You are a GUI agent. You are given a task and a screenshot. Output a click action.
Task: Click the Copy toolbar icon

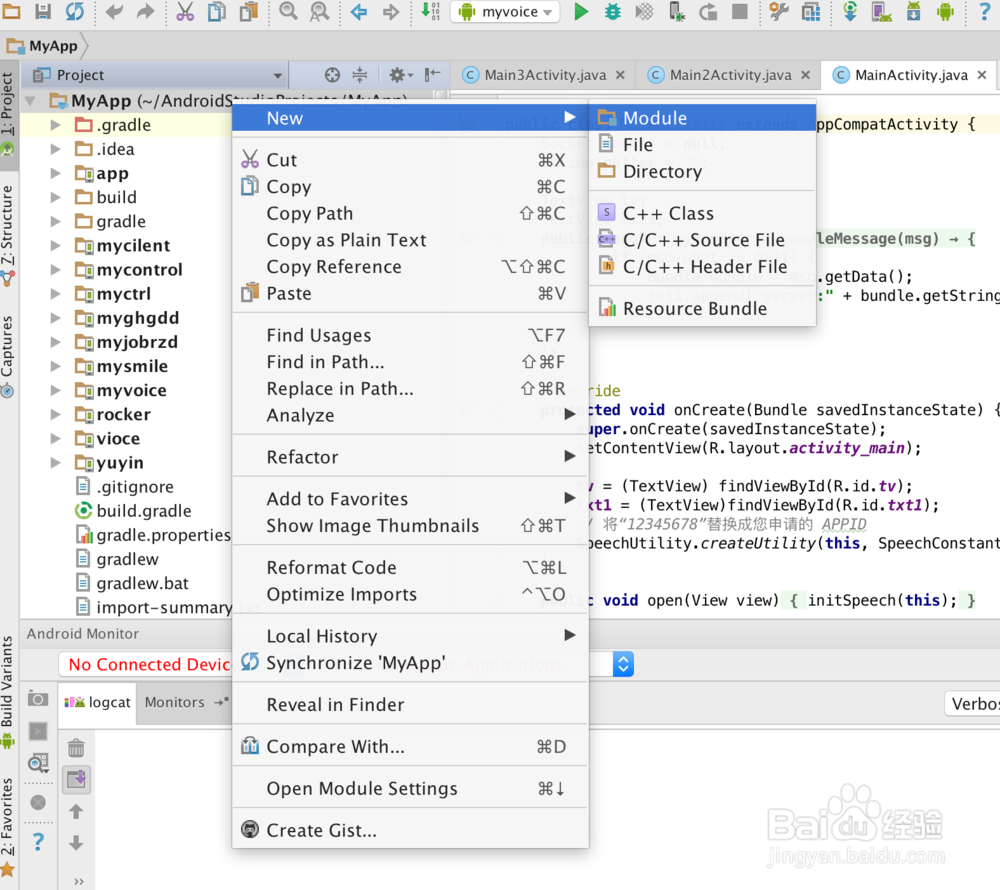click(217, 11)
